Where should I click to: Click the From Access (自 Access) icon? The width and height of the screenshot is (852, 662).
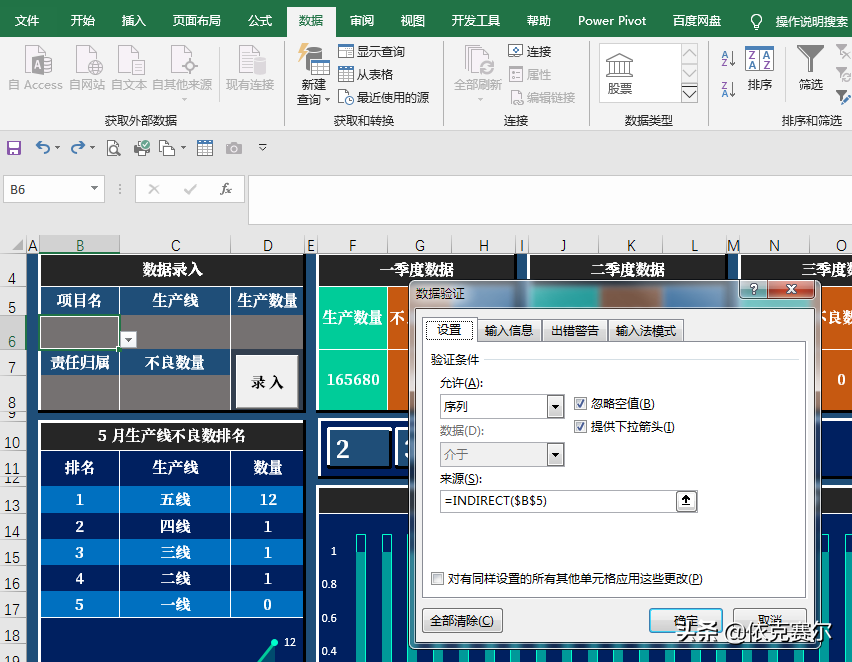[x=36, y=67]
